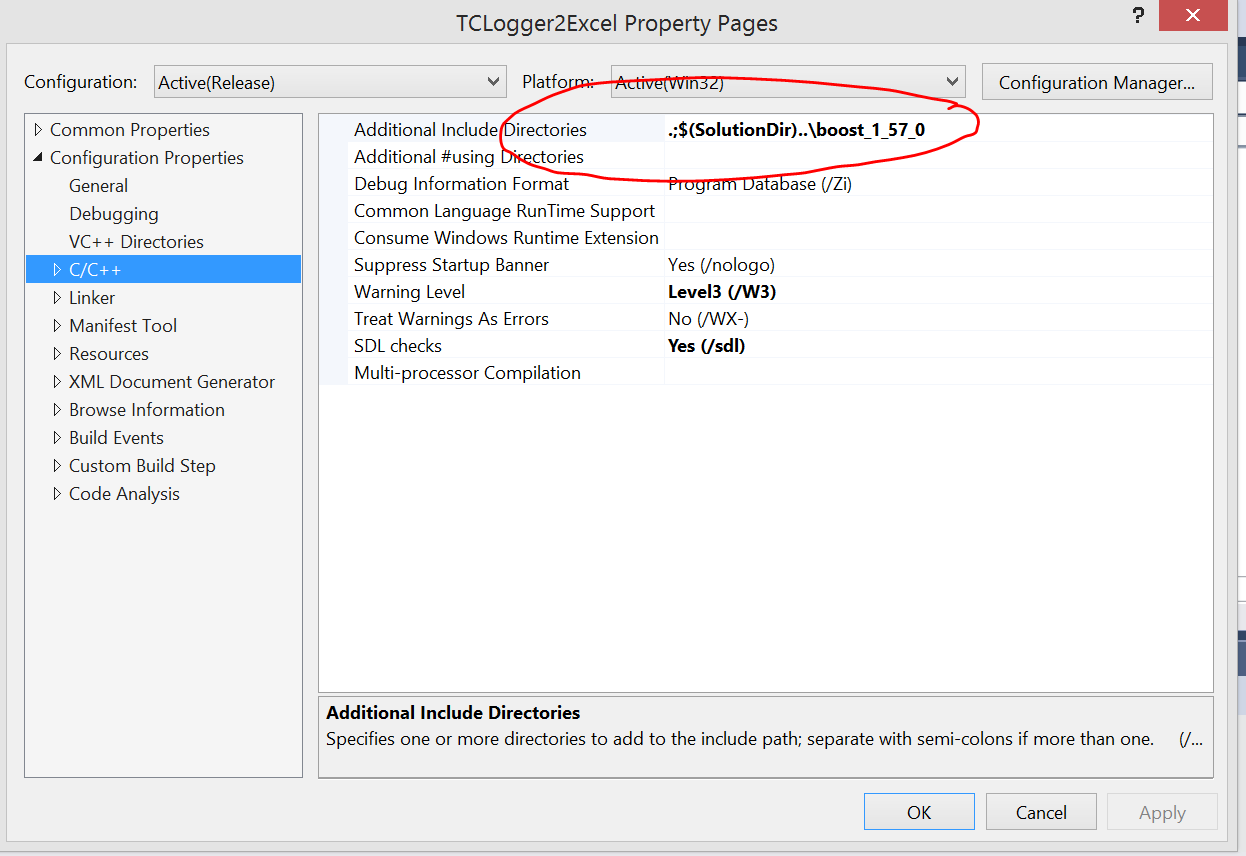Click the Warning Level property name

[x=409, y=292]
